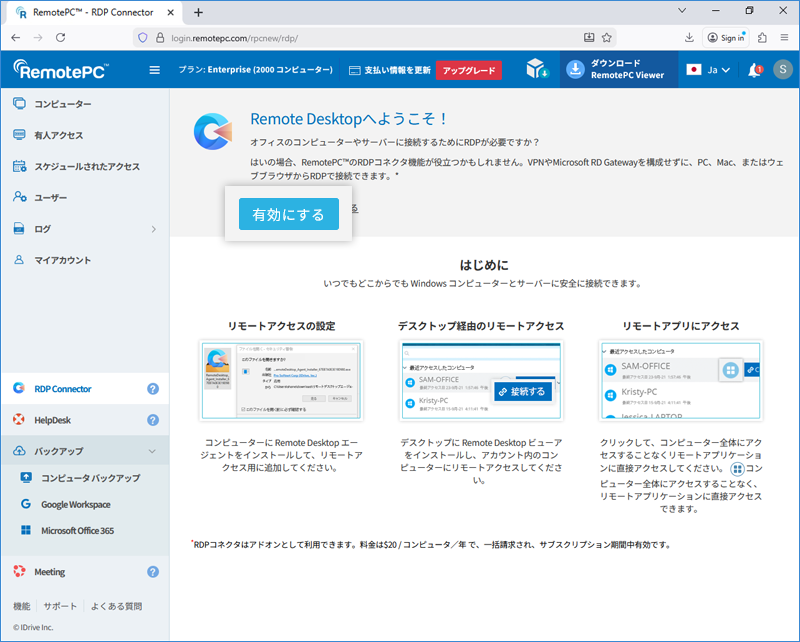Open browser extensions menu
Viewport: 800px width, 642px height.
click(762, 37)
